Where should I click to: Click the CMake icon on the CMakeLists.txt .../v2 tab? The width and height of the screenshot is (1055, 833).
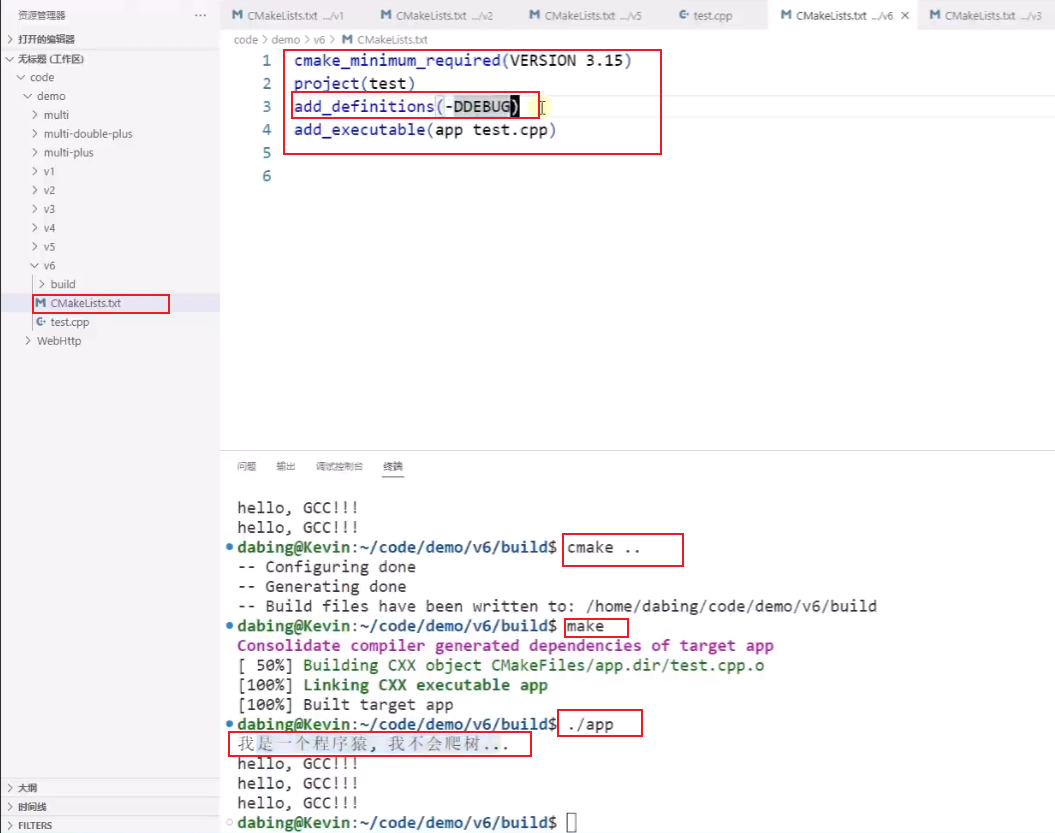pyautogui.click(x=387, y=15)
